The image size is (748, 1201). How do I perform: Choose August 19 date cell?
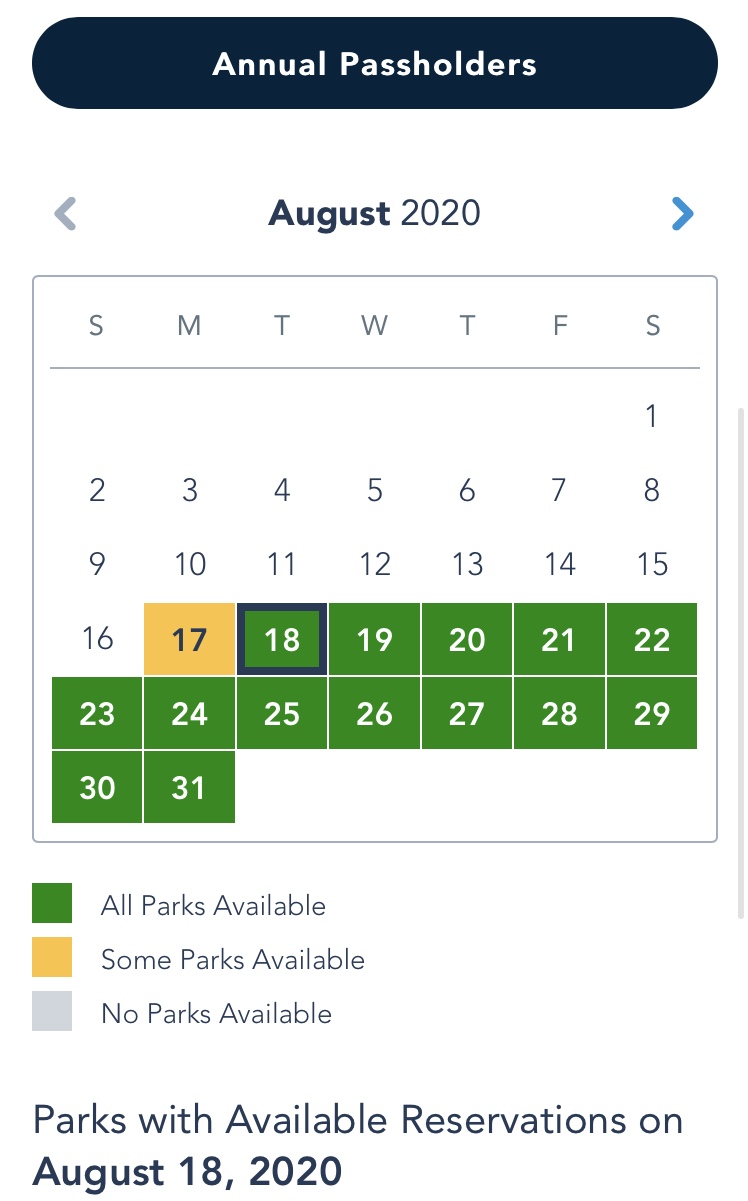(x=375, y=639)
